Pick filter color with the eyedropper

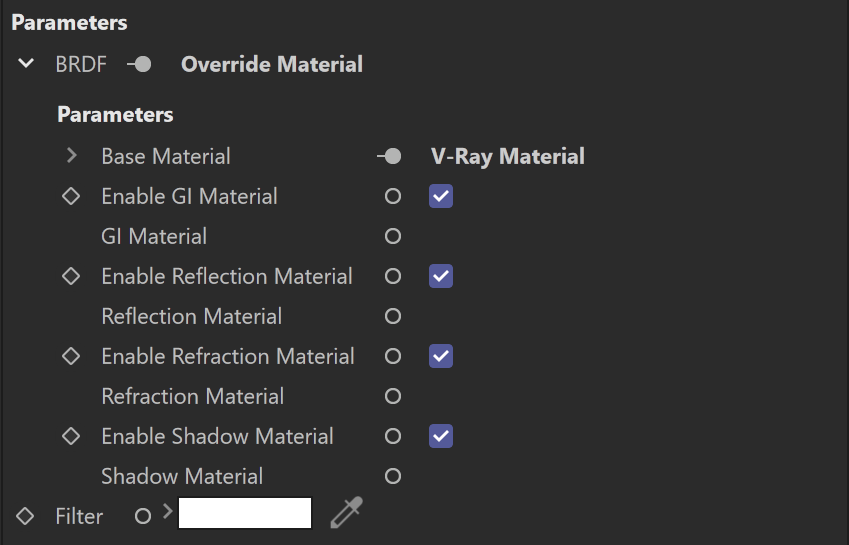click(x=347, y=512)
